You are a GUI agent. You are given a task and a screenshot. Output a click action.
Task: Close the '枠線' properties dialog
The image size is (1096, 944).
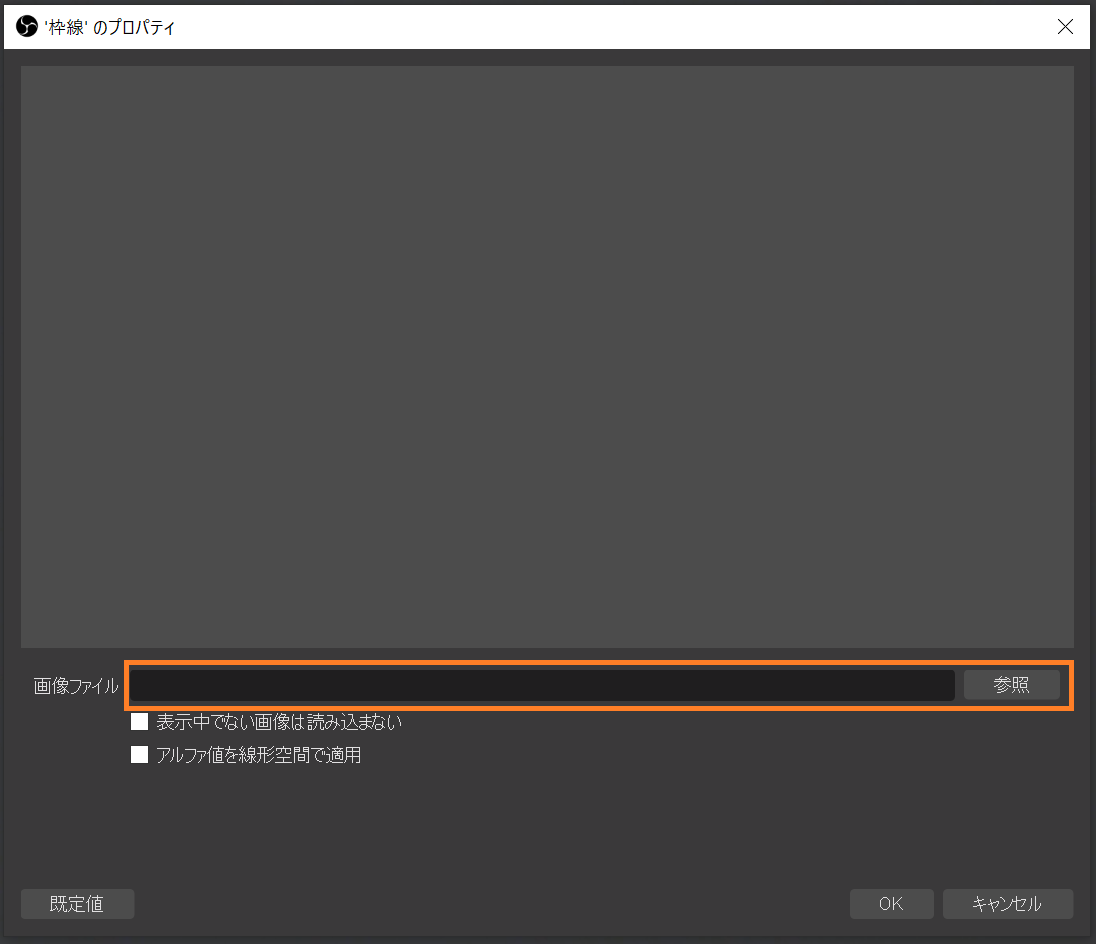[x=1065, y=27]
